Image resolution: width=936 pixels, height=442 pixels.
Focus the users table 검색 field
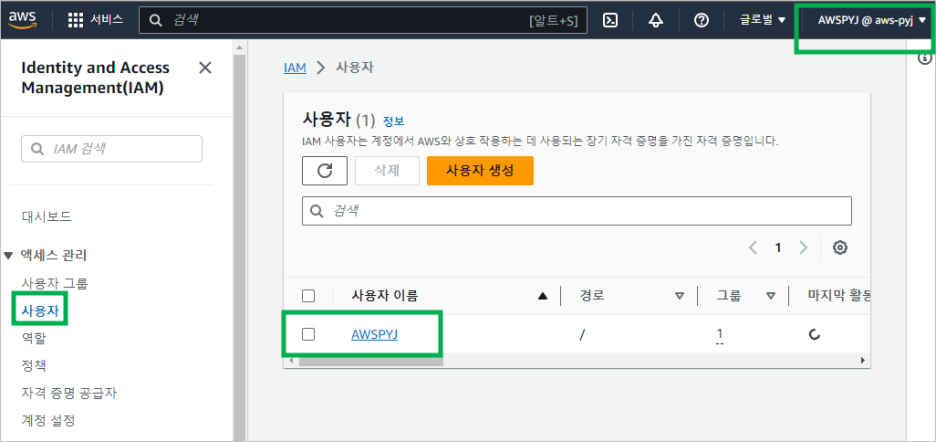(x=577, y=211)
